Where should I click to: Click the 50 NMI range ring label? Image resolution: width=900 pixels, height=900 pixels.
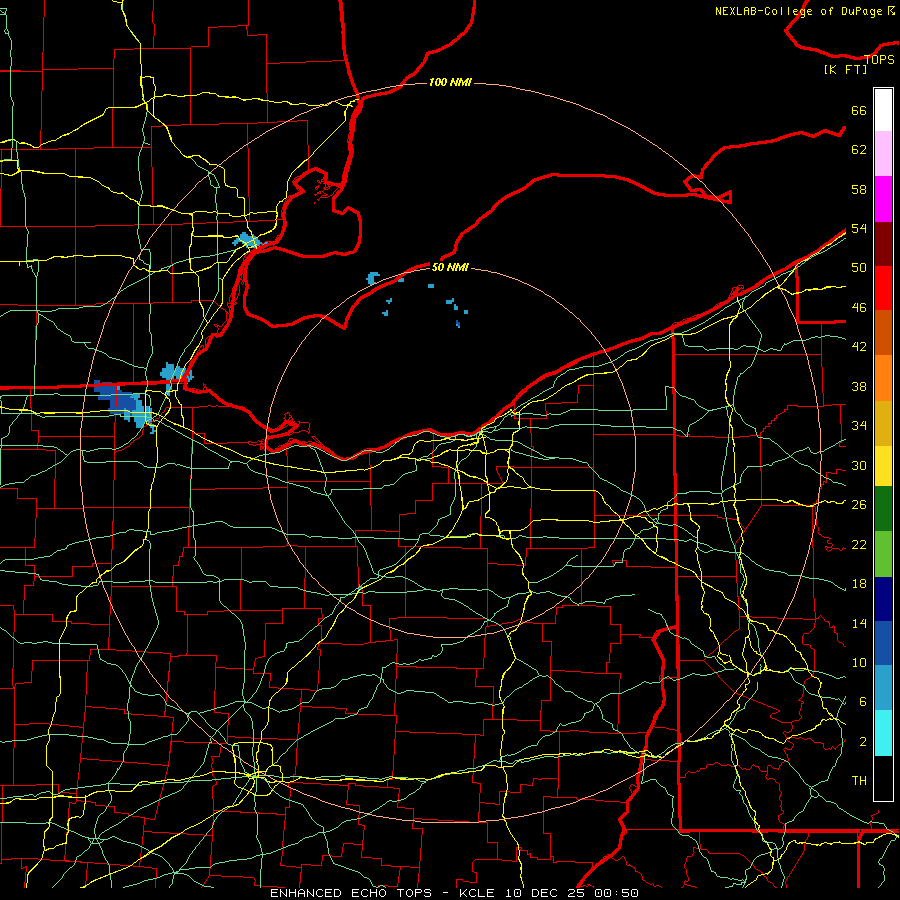(450, 267)
